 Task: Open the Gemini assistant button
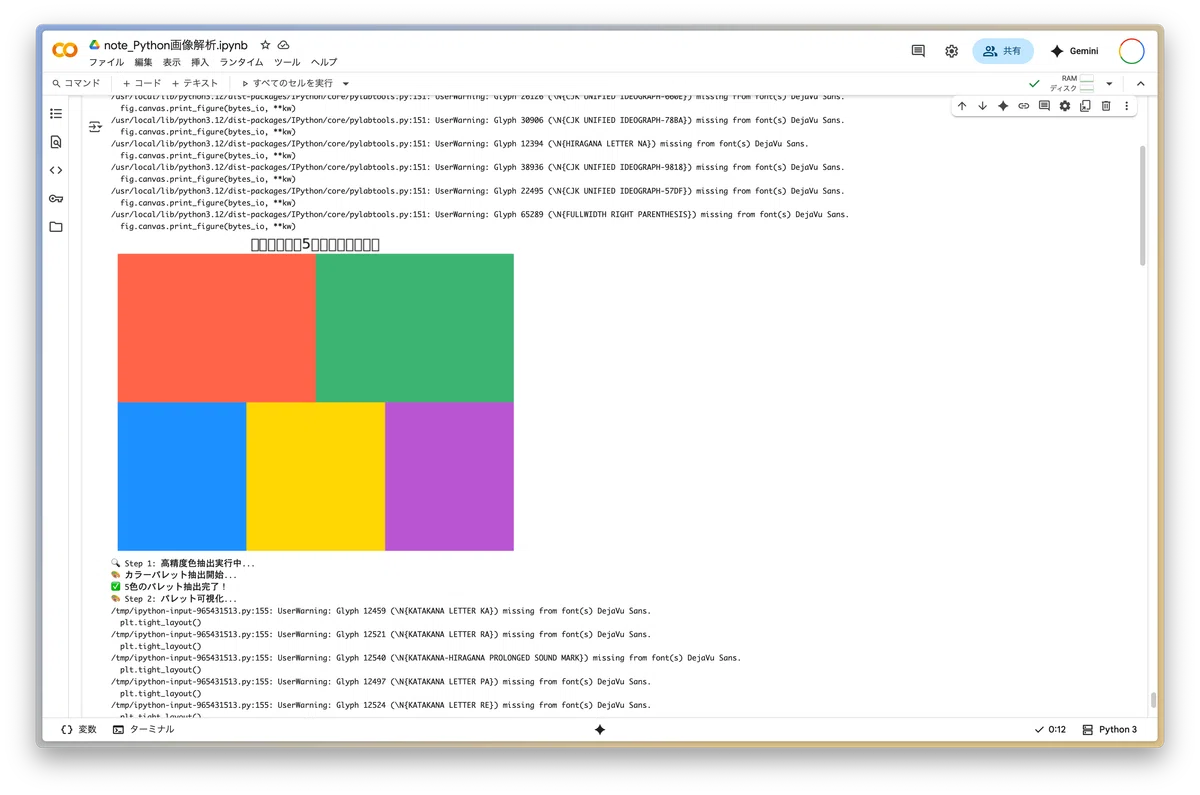click(1074, 51)
